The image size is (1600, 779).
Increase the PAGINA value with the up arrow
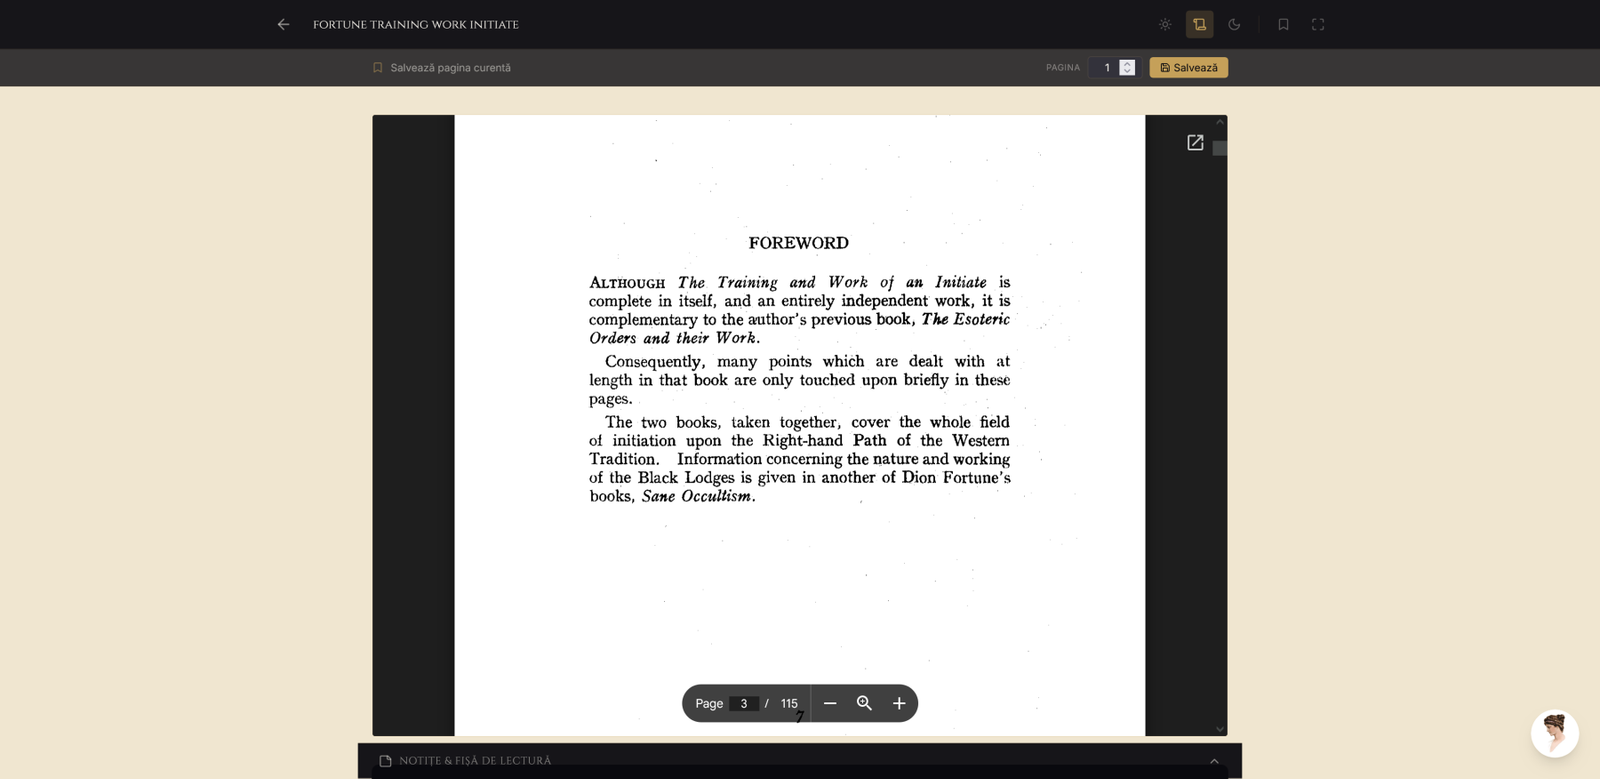pos(1127,63)
